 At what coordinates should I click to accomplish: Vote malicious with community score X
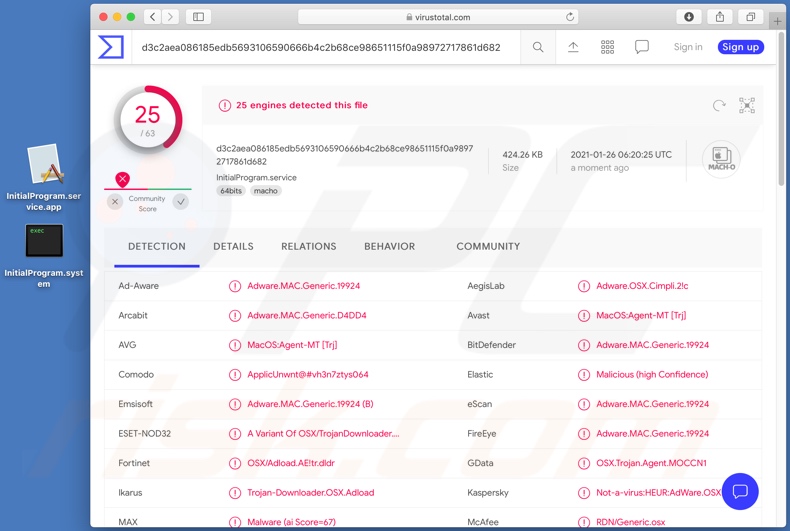tap(115, 202)
